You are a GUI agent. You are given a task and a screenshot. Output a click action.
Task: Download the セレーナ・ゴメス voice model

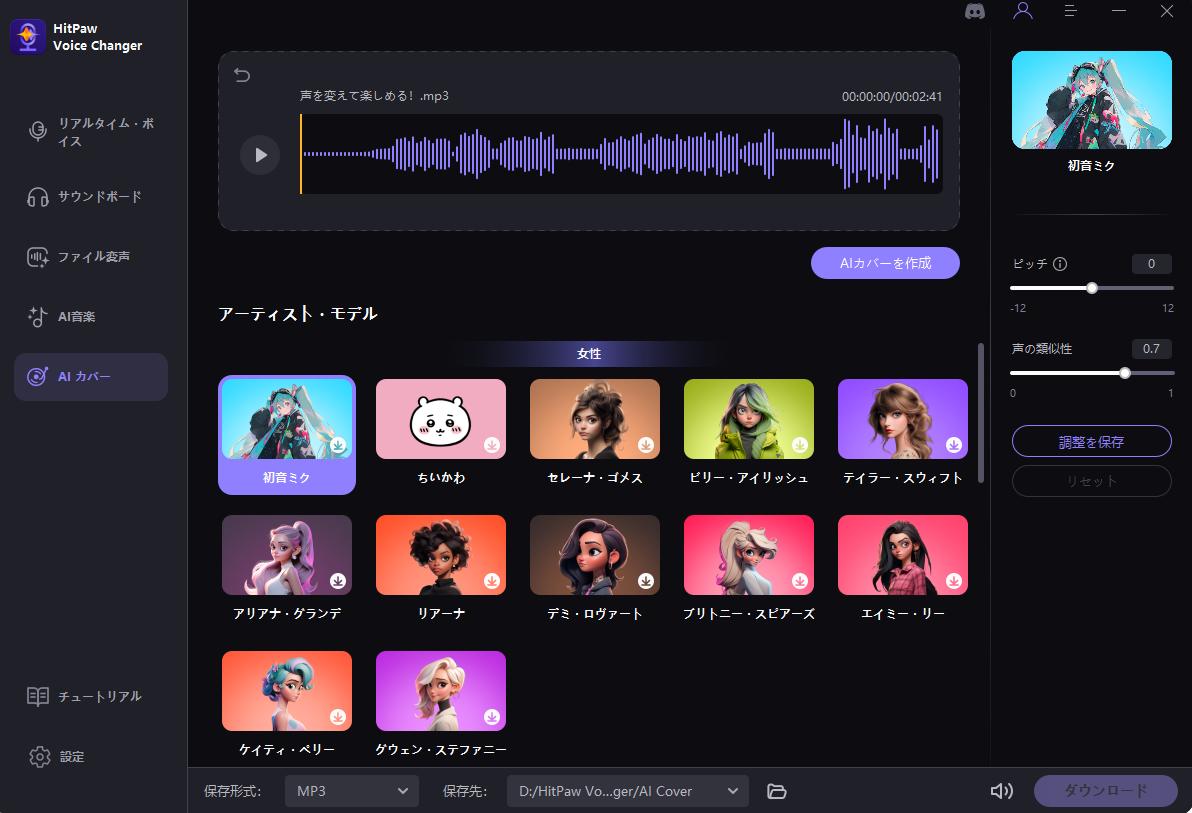pos(646,445)
